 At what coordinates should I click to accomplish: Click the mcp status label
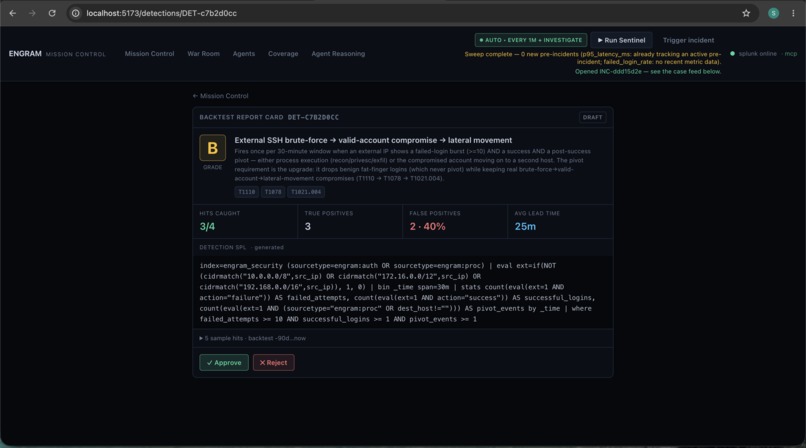pos(791,53)
